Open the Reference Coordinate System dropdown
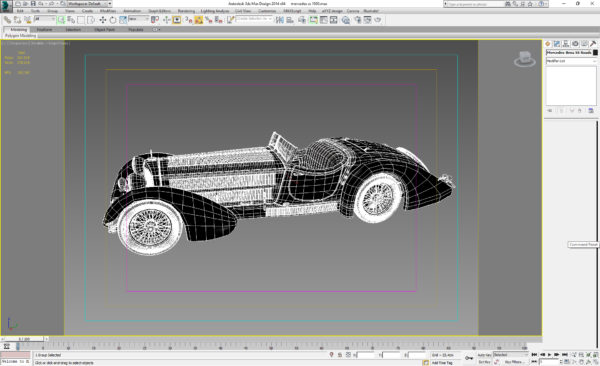 (139, 19)
